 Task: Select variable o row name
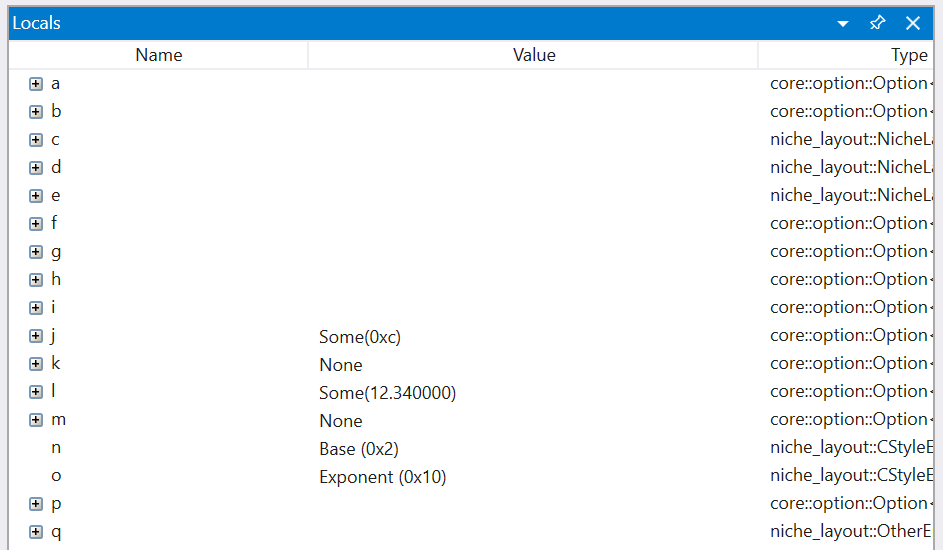56,476
